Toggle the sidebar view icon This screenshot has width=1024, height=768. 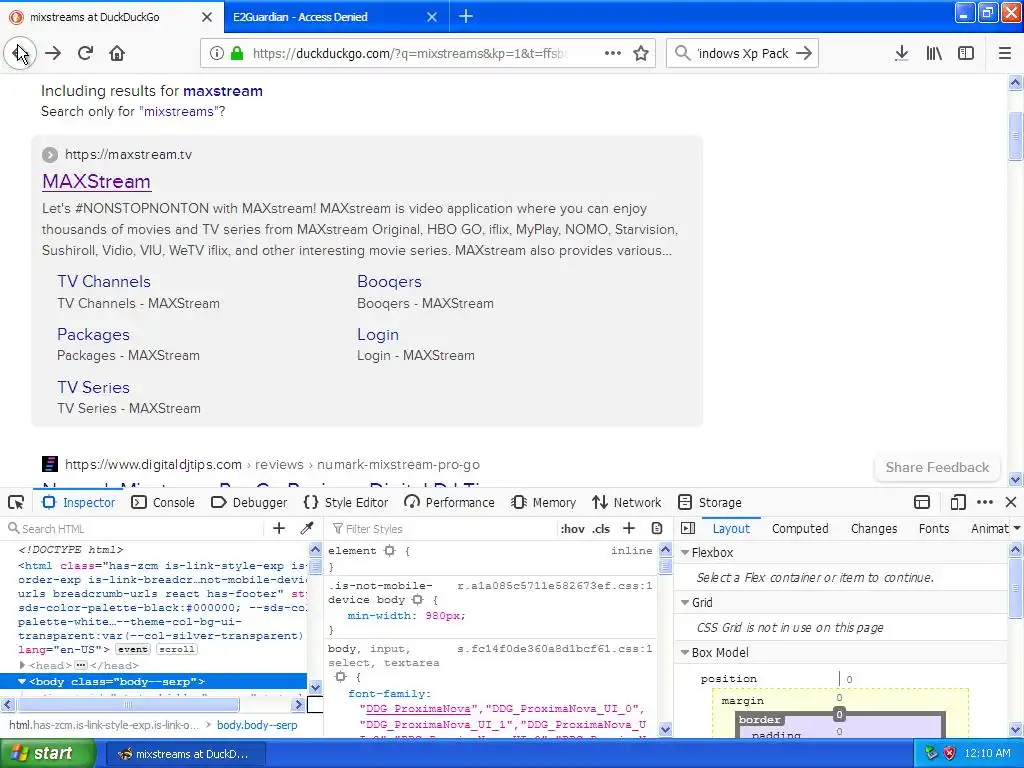tap(966, 53)
